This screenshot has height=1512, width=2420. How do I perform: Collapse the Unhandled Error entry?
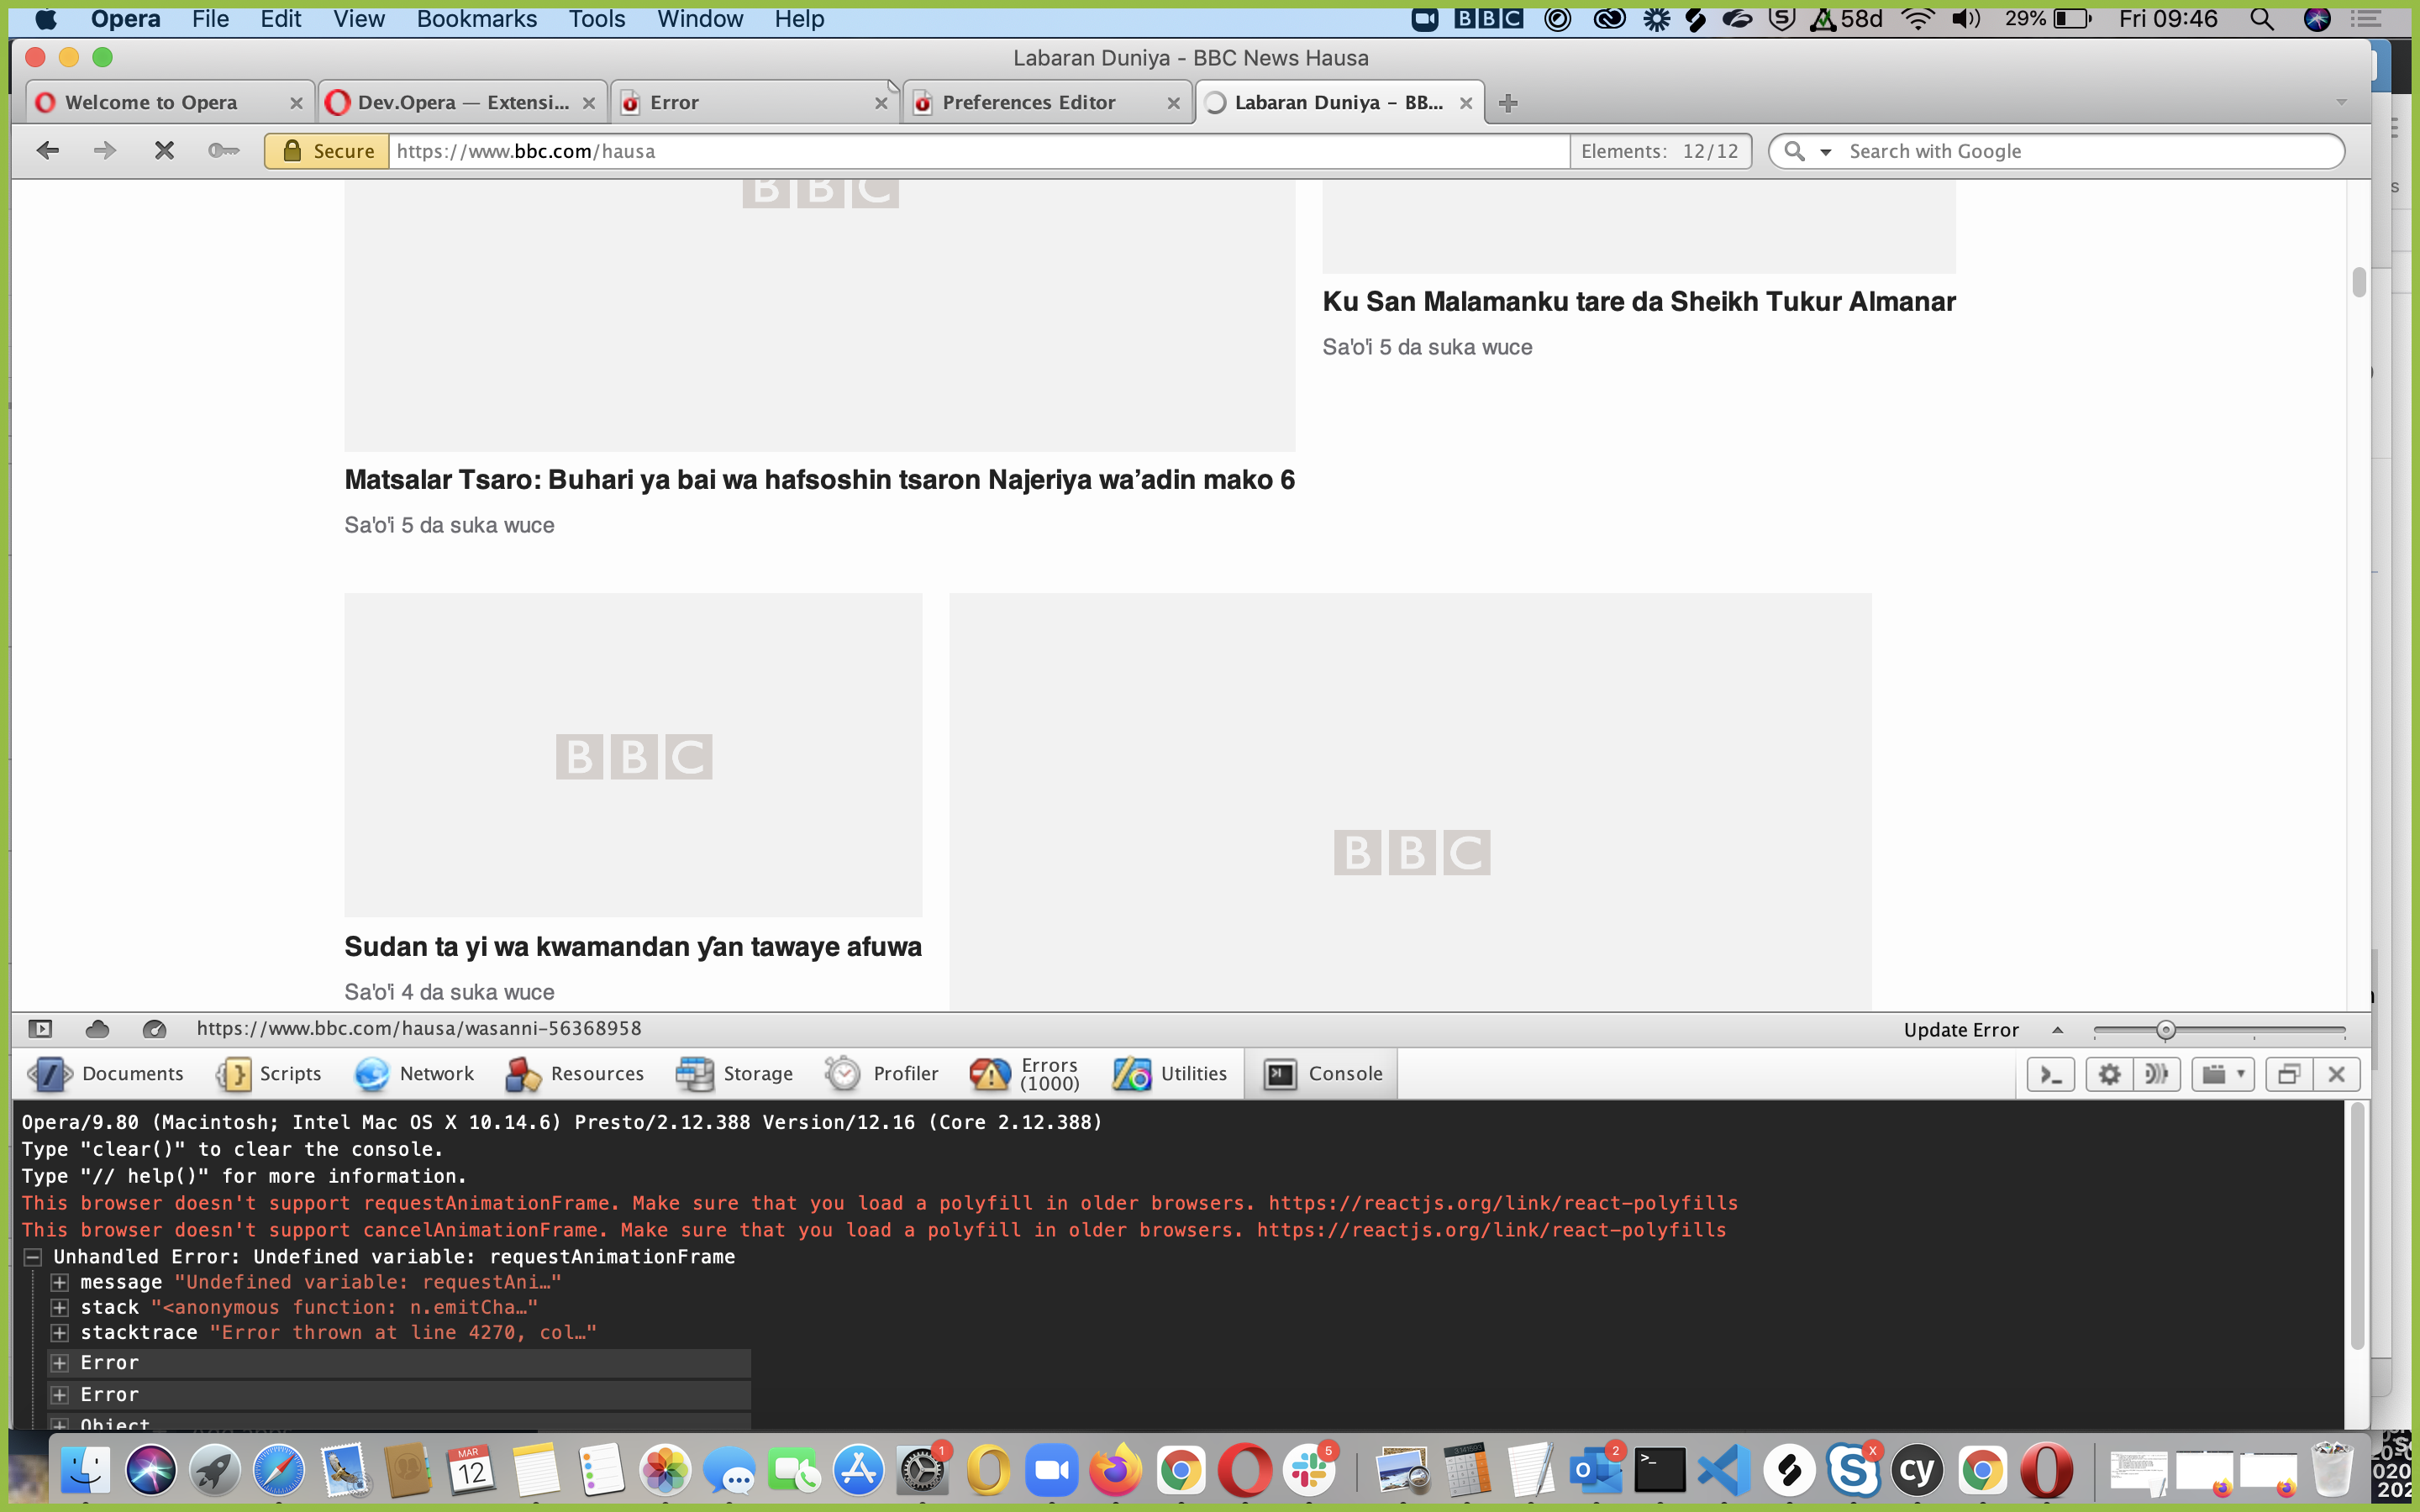[x=32, y=1257]
